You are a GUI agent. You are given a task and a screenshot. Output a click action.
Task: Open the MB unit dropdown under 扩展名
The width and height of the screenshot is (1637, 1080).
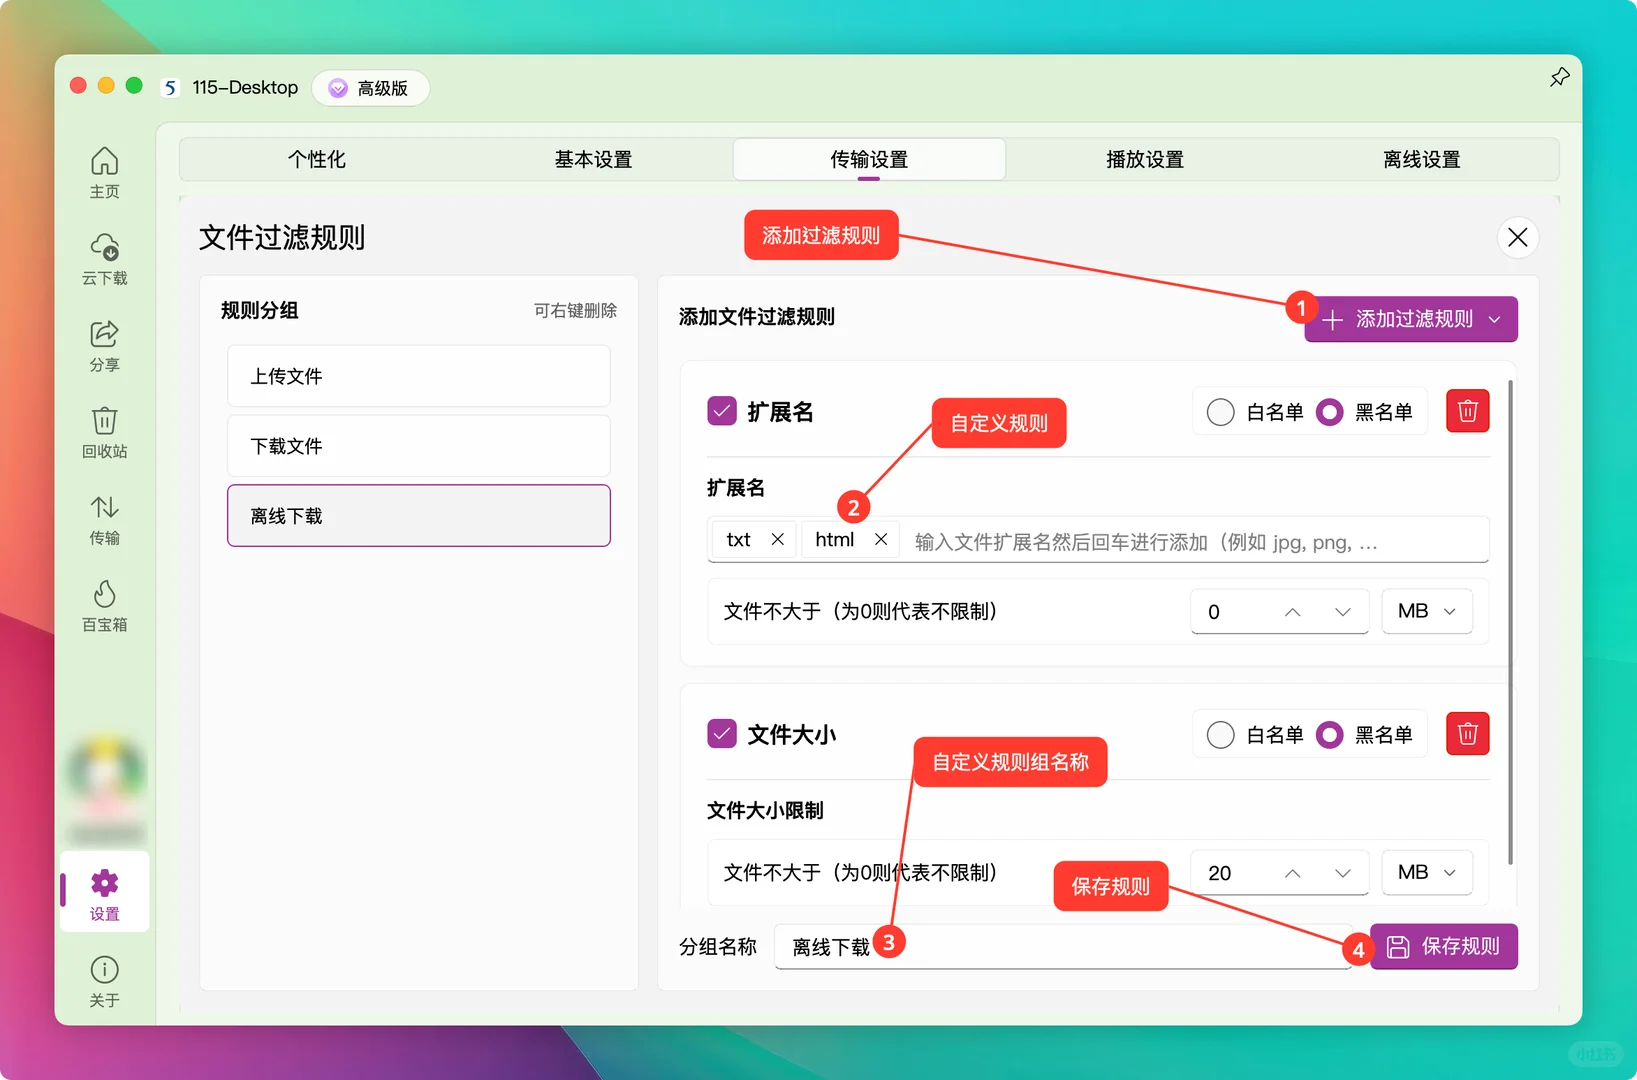tap(1427, 611)
